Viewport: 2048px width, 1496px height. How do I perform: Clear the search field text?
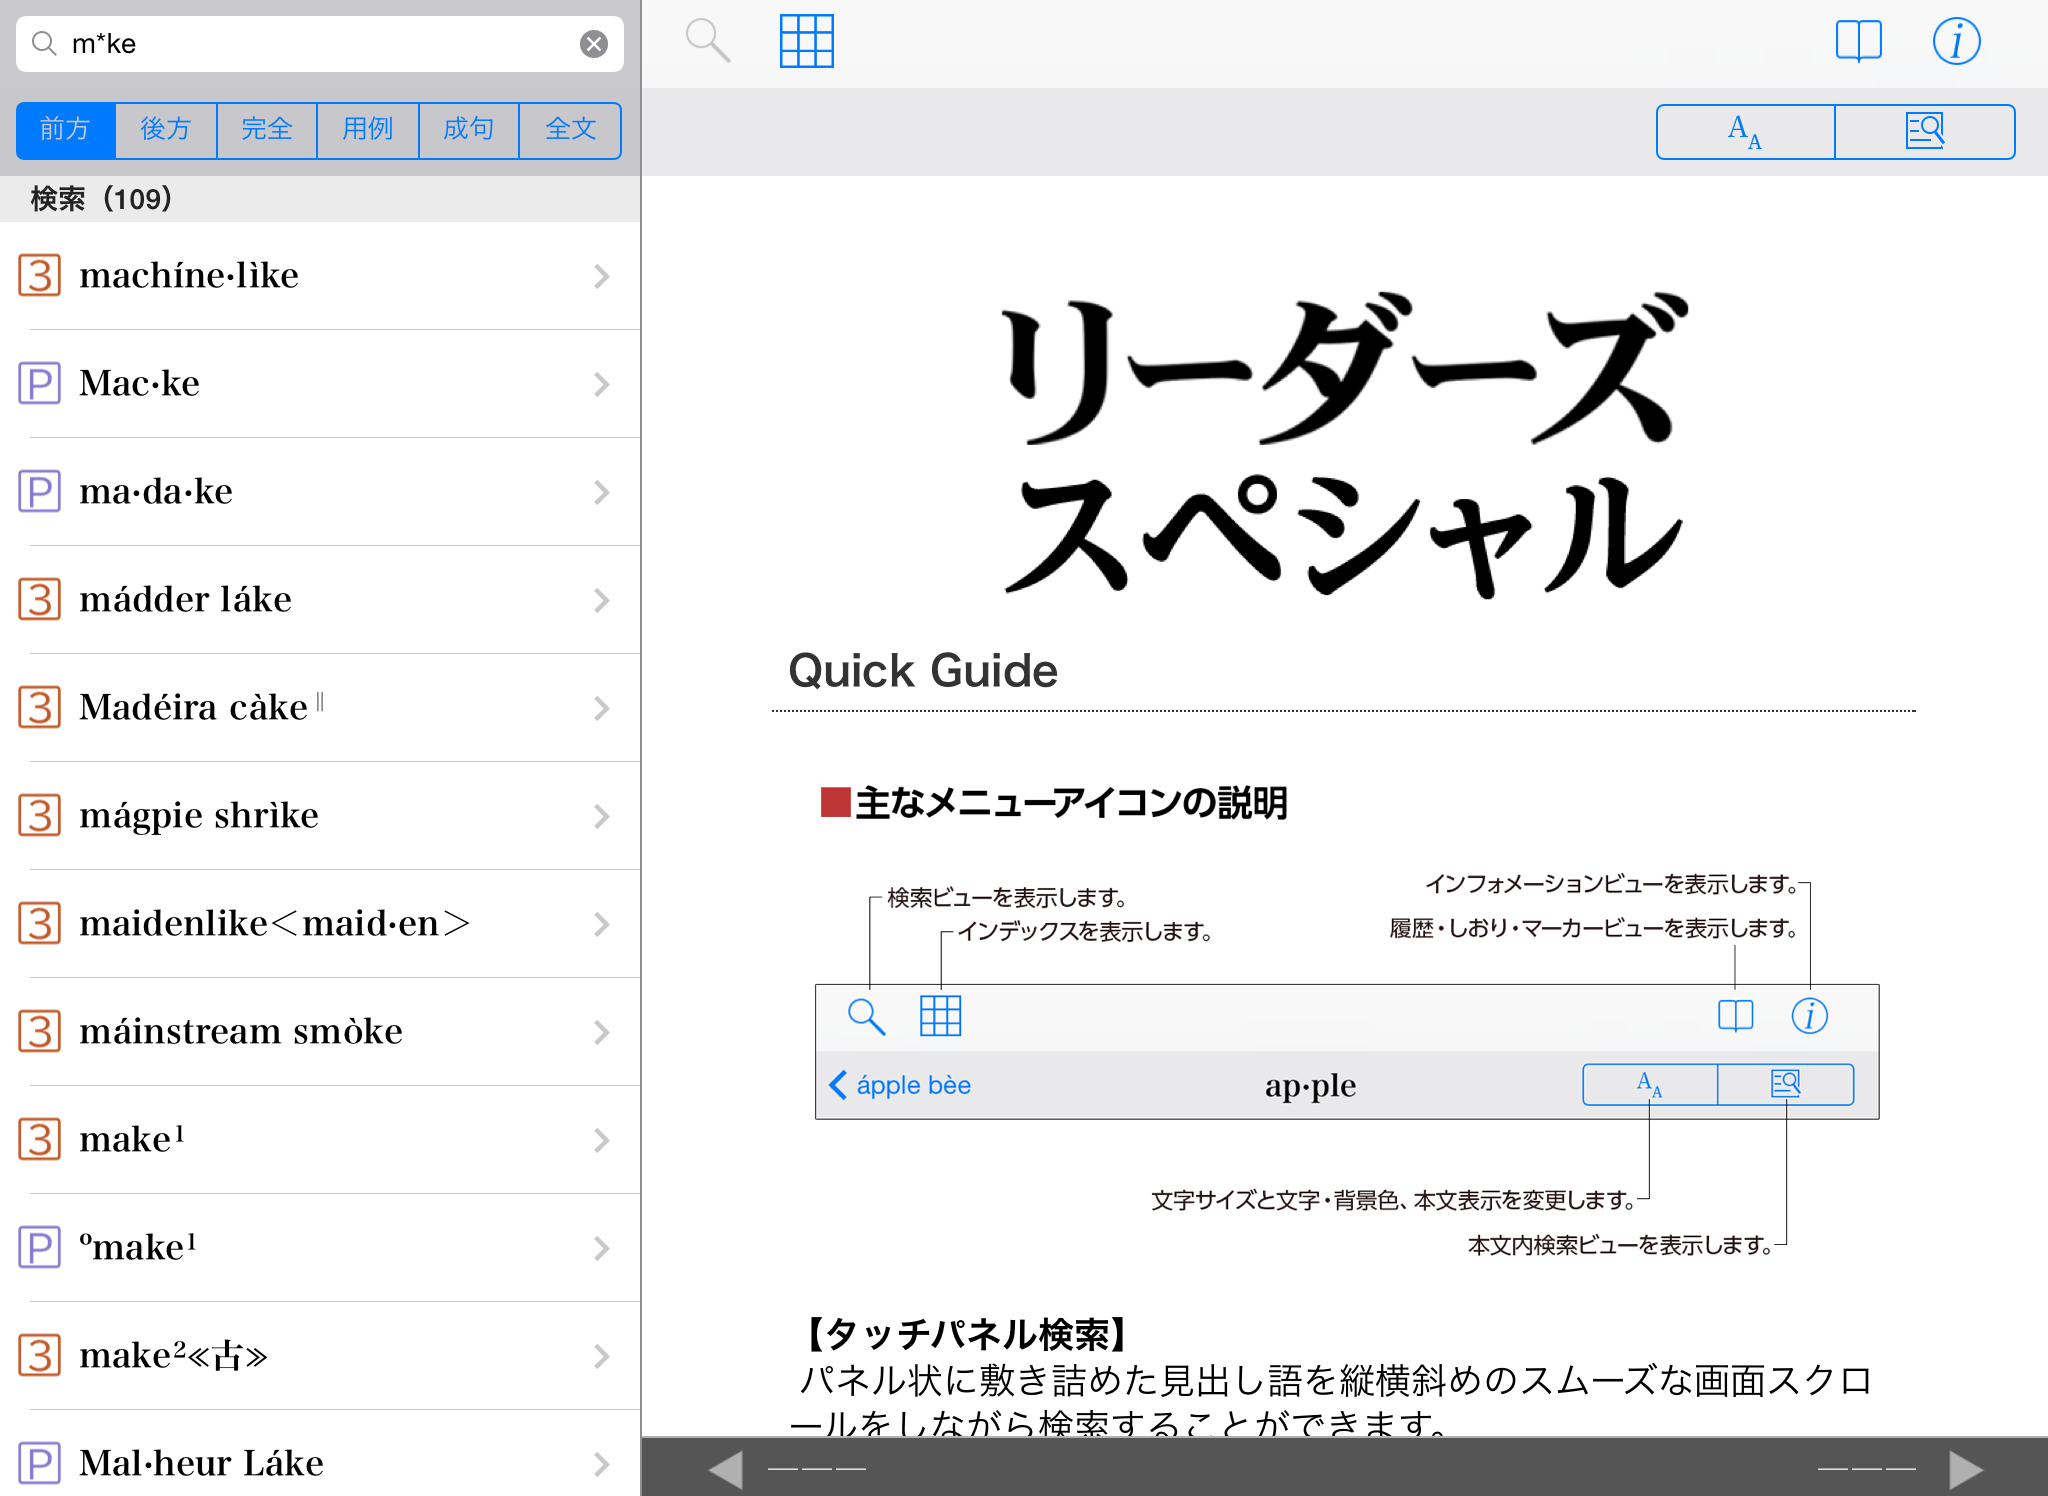coord(594,44)
